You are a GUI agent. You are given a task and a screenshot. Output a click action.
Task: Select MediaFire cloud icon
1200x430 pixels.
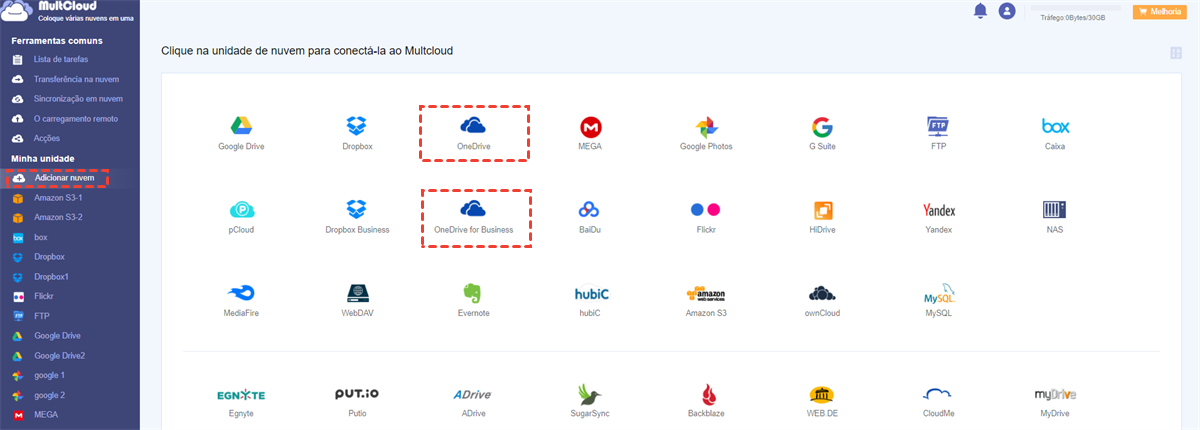pos(240,293)
